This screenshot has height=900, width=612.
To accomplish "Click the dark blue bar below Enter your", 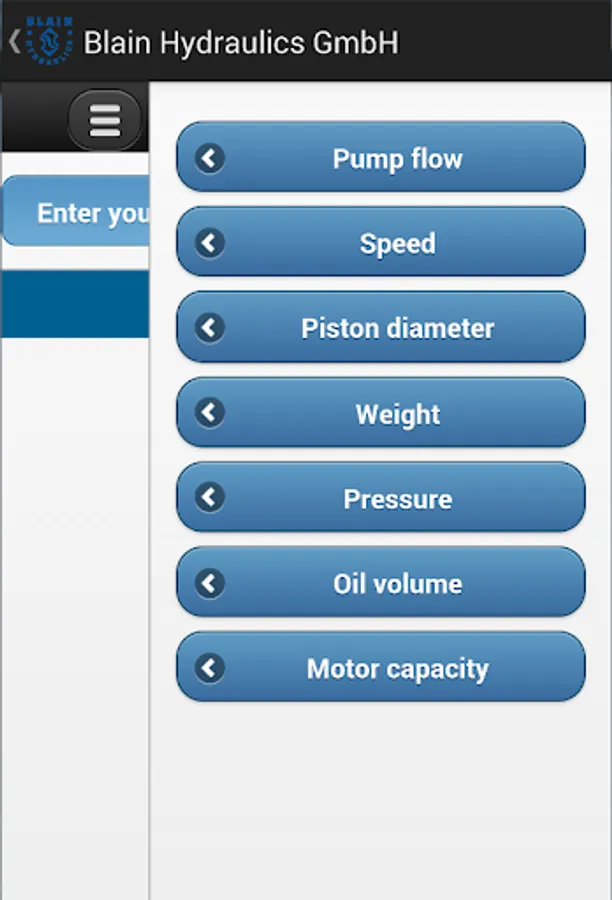I will tap(75, 304).
